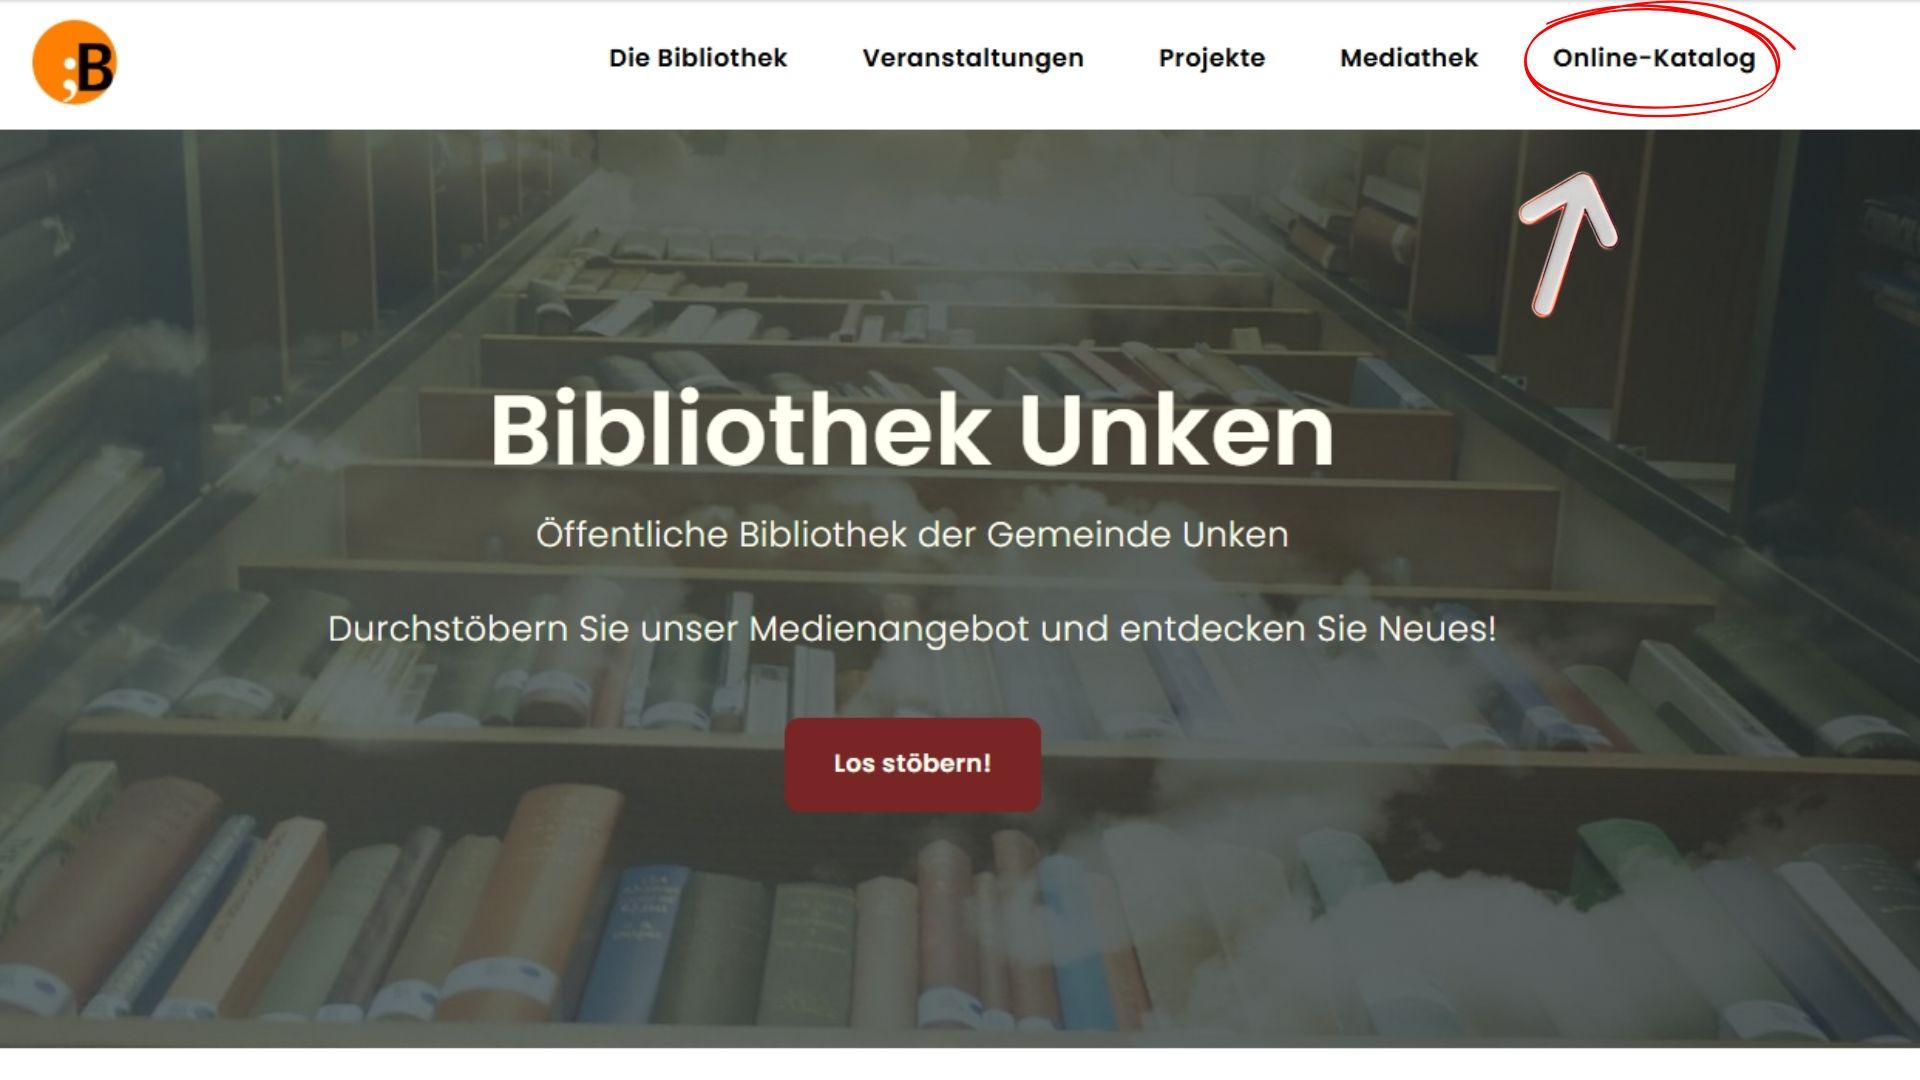Click the Los stöbern! button
Viewport: 1920px width, 1080px height.
[x=912, y=764]
